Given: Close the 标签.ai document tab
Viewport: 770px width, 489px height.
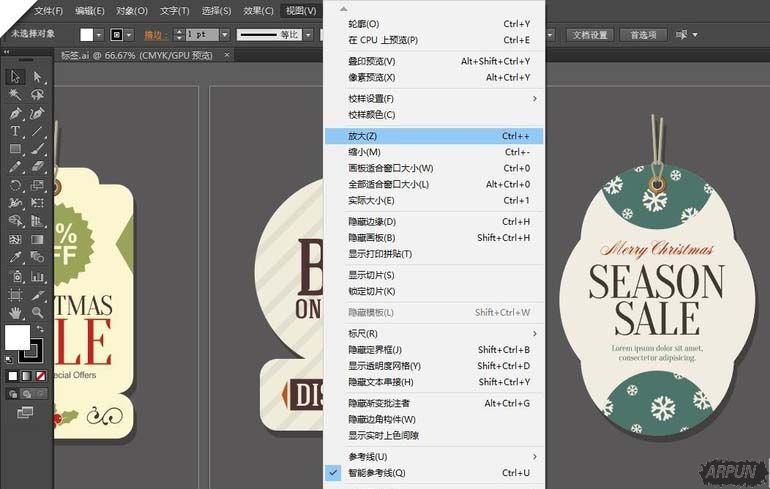Looking at the screenshot, I should 227,55.
